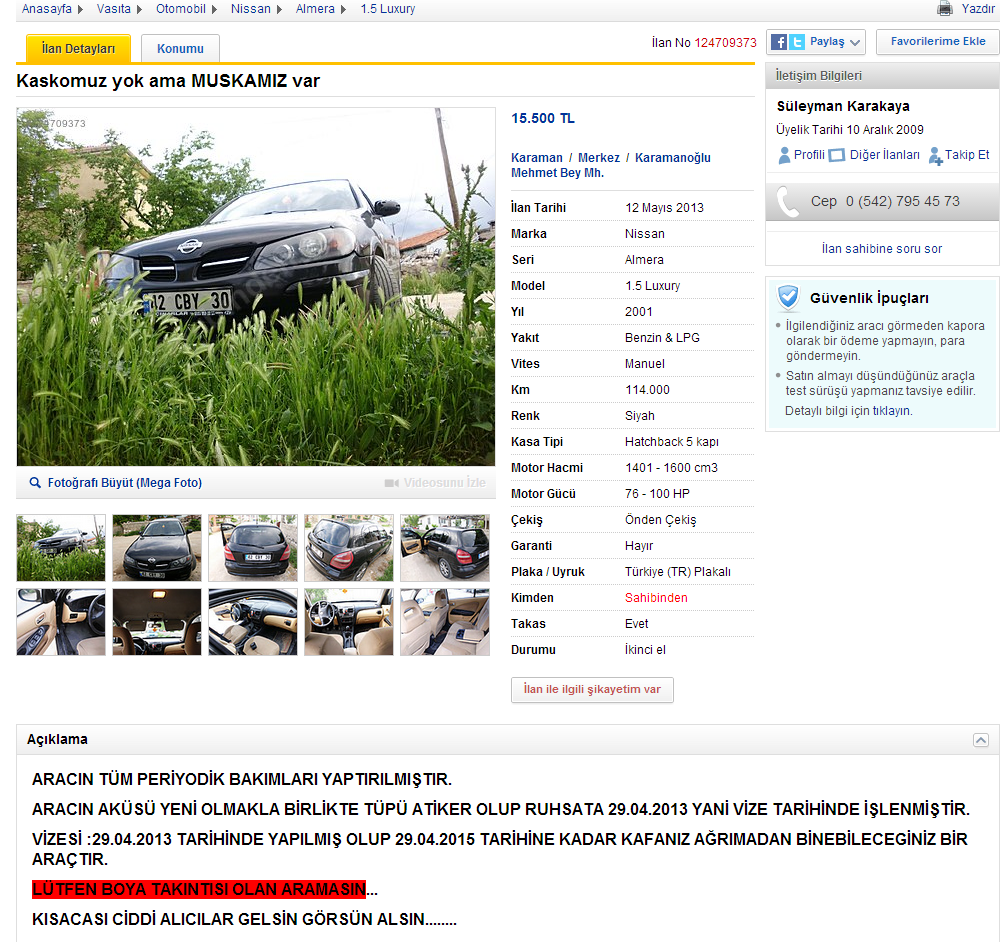1005x942 pixels.
Task: Open Fotoğrafı Büyüt (Mega Foto) link
Action: (x=125, y=483)
